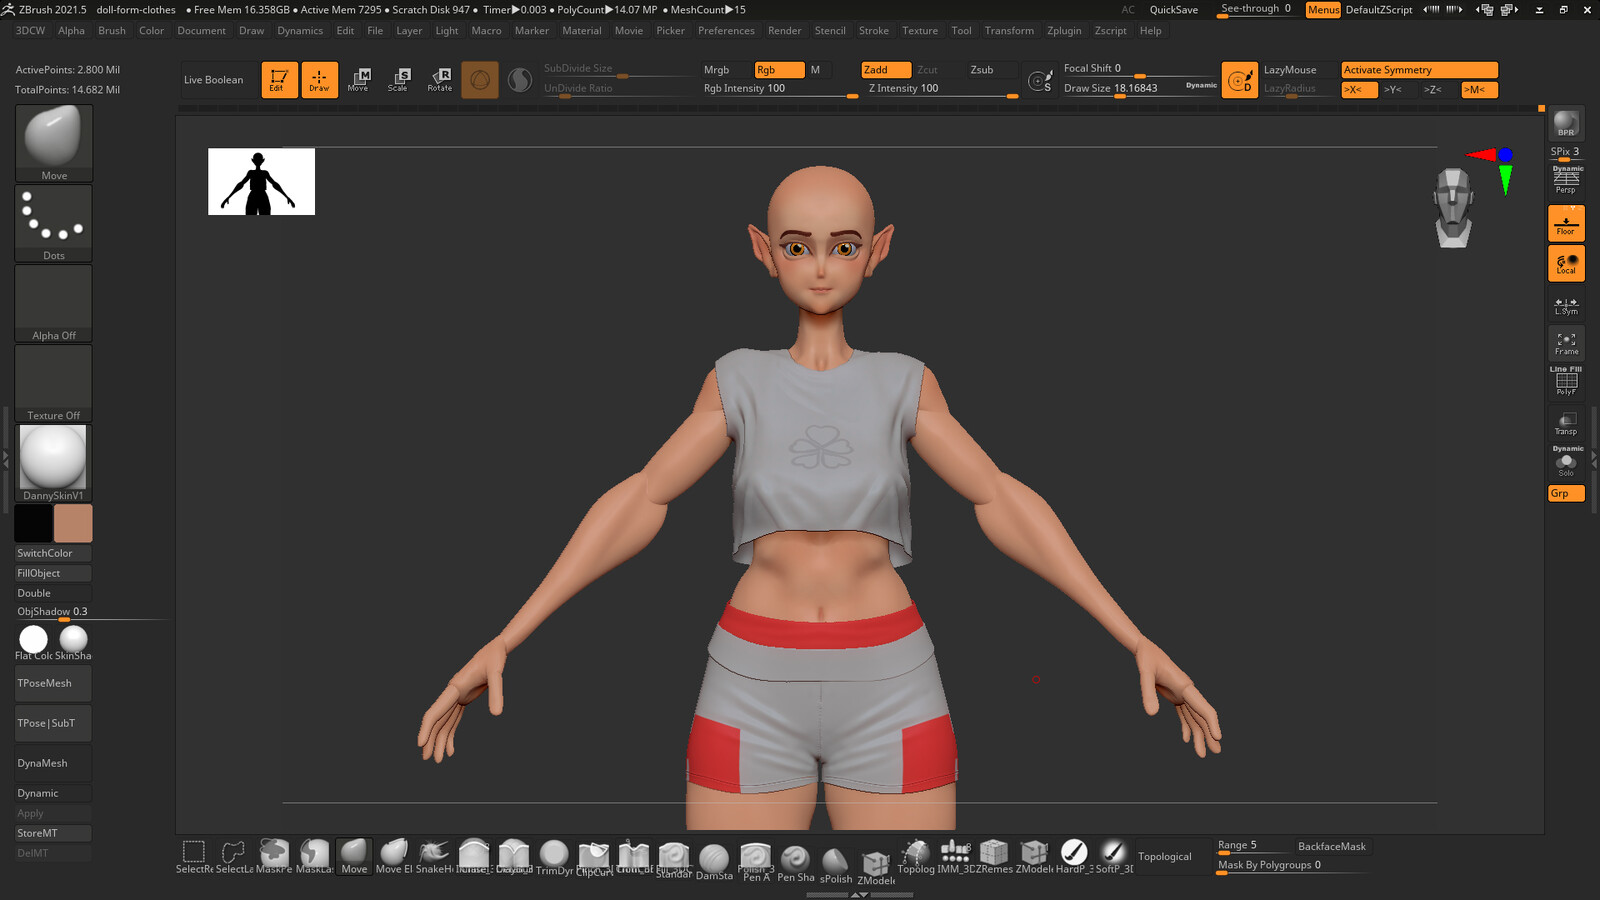Choose the SnakeHook brush
The height and width of the screenshot is (900, 1600).
pyautogui.click(x=434, y=857)
